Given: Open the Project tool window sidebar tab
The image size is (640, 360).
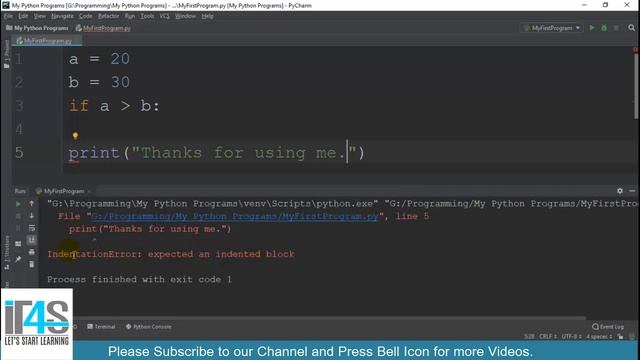Looking at the screenshot, I should [x=6, y=53].
